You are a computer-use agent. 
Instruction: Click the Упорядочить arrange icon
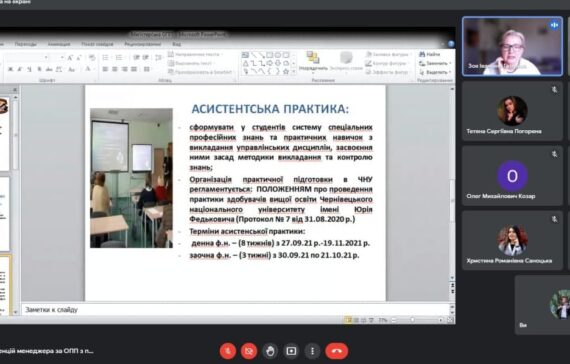coord(313,60)
